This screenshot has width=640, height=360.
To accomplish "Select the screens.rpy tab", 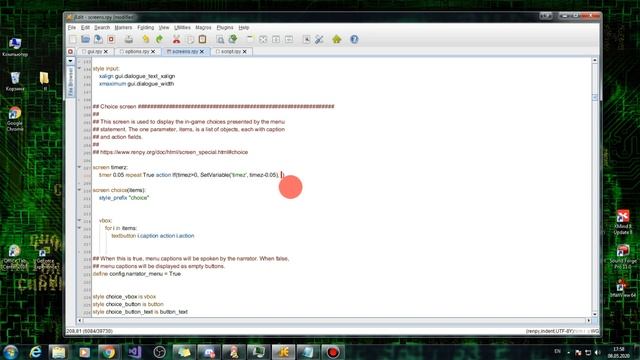I will pyautogui.click(x=185, y=52).
